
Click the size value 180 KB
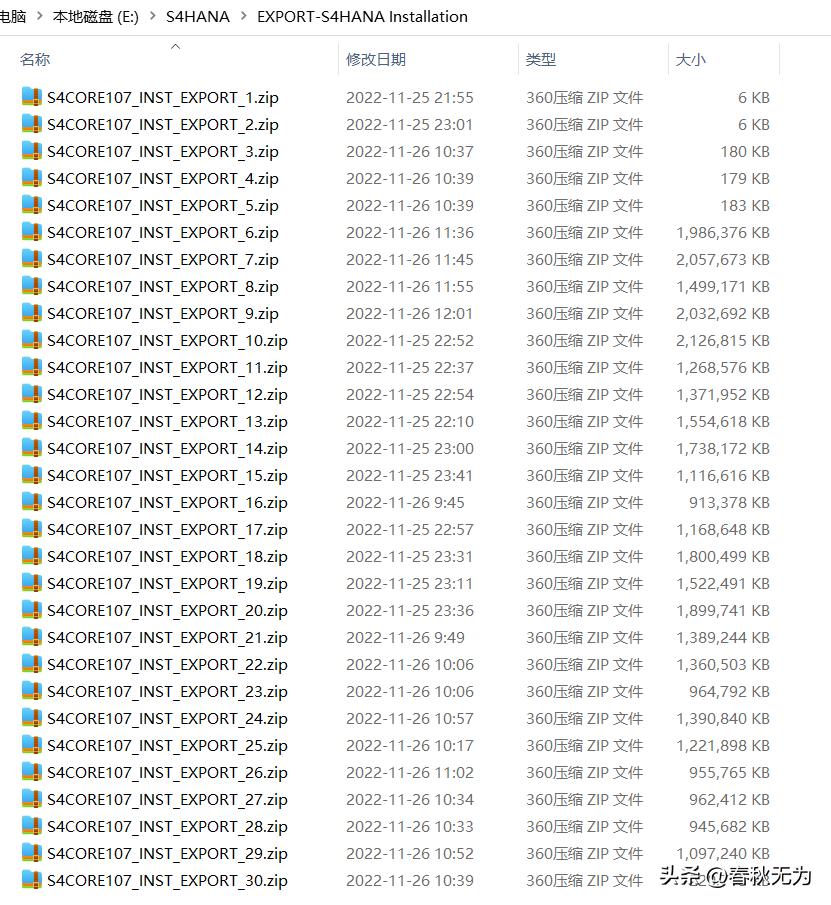(x=745, y=152)
